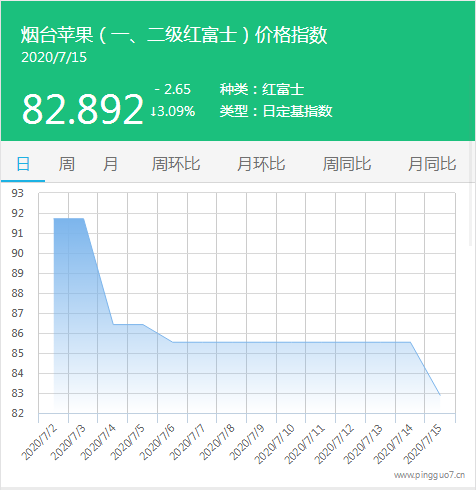Switch to the 月 monthly tab
Screen dimensions: 476x490
point(110,164)
